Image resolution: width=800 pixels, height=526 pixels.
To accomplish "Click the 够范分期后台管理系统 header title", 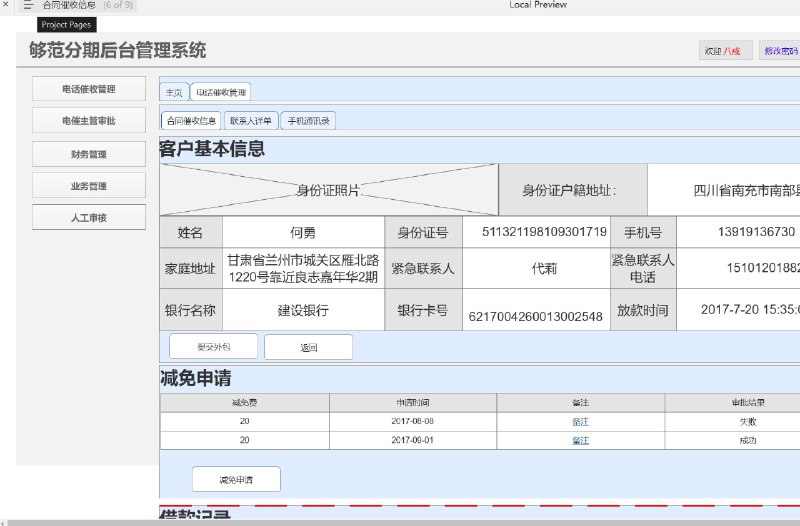I will click(x=117, y=50).
